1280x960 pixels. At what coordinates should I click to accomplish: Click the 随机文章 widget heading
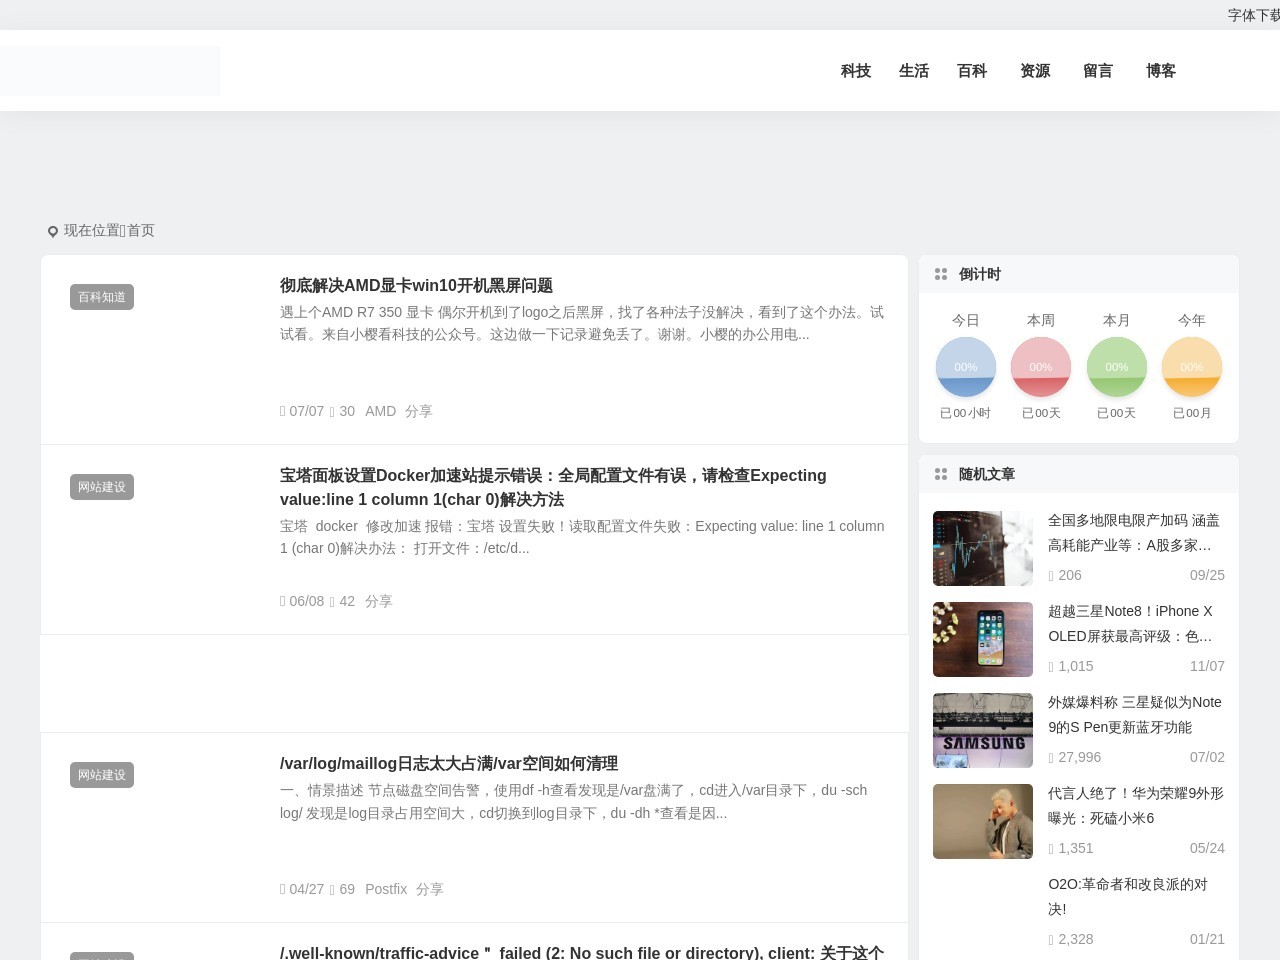(987, 474)
